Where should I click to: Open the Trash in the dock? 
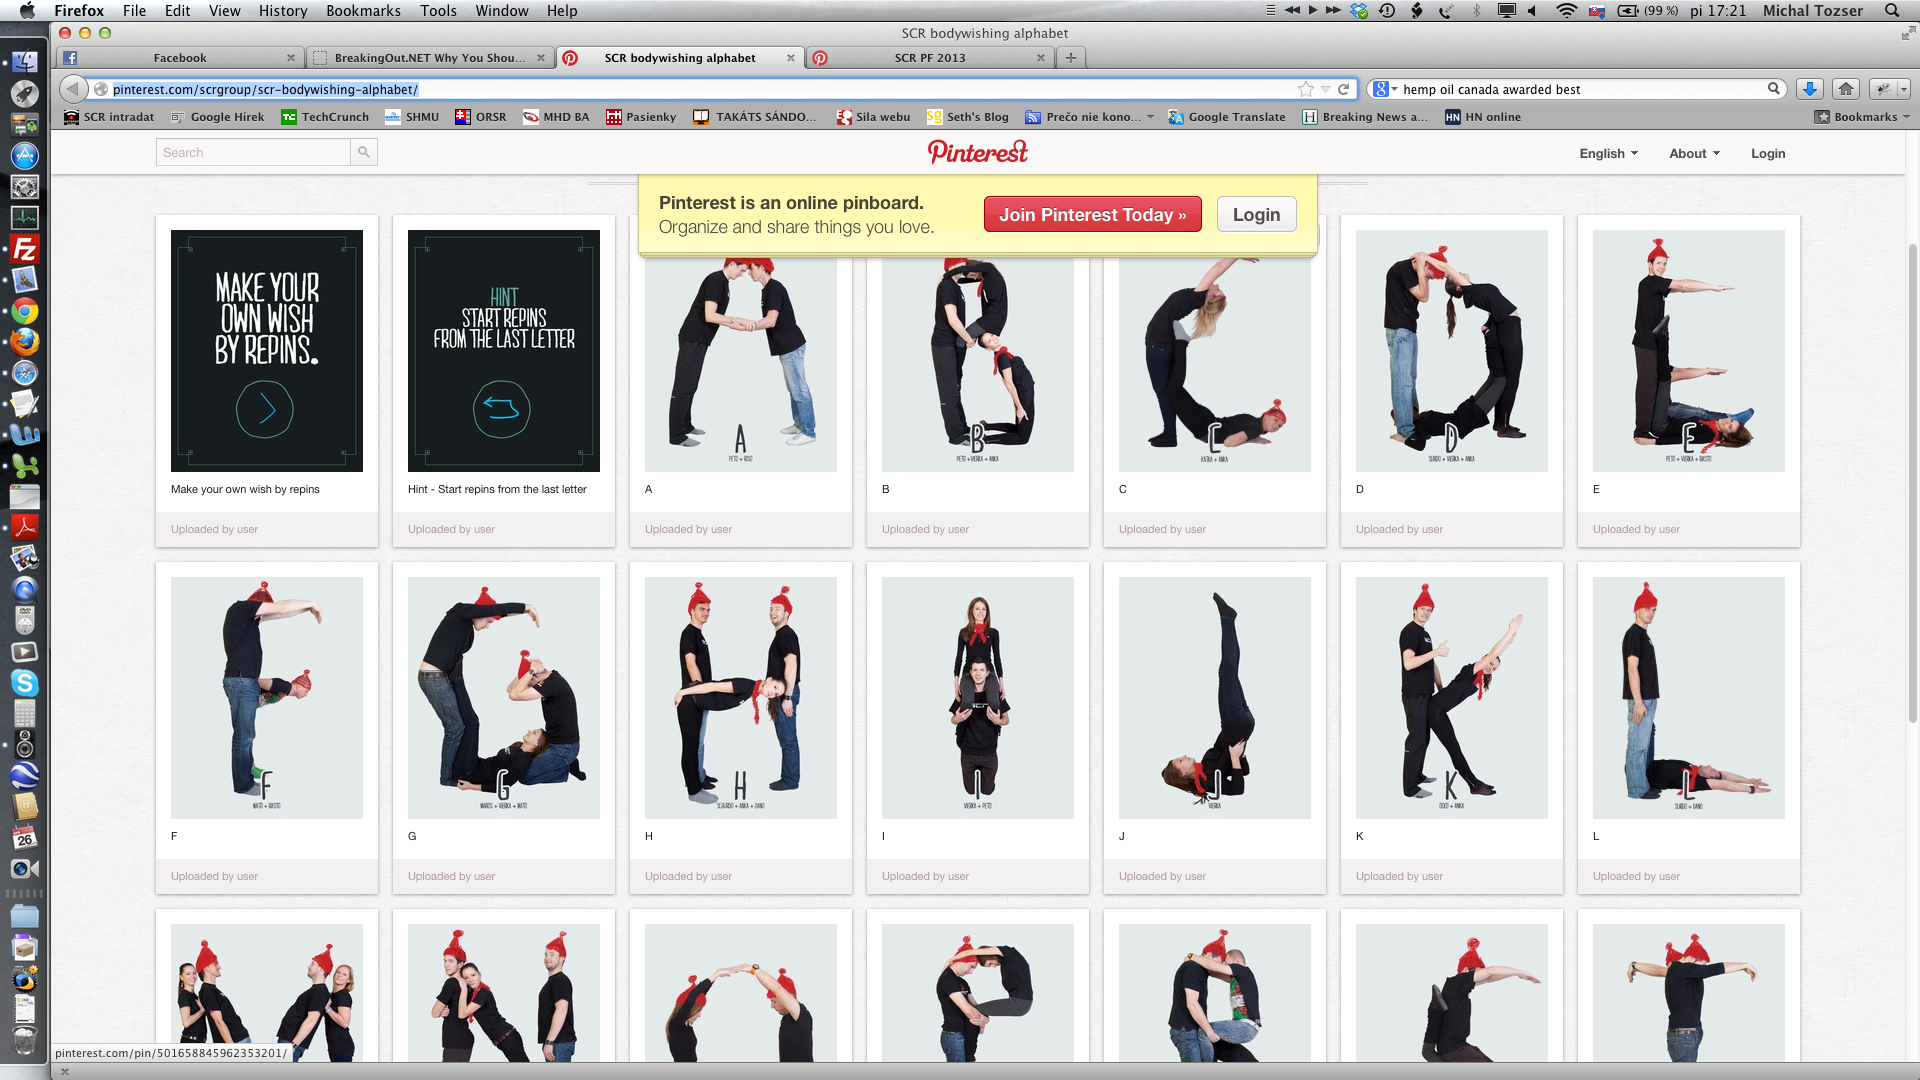(x=25, y=1040)
